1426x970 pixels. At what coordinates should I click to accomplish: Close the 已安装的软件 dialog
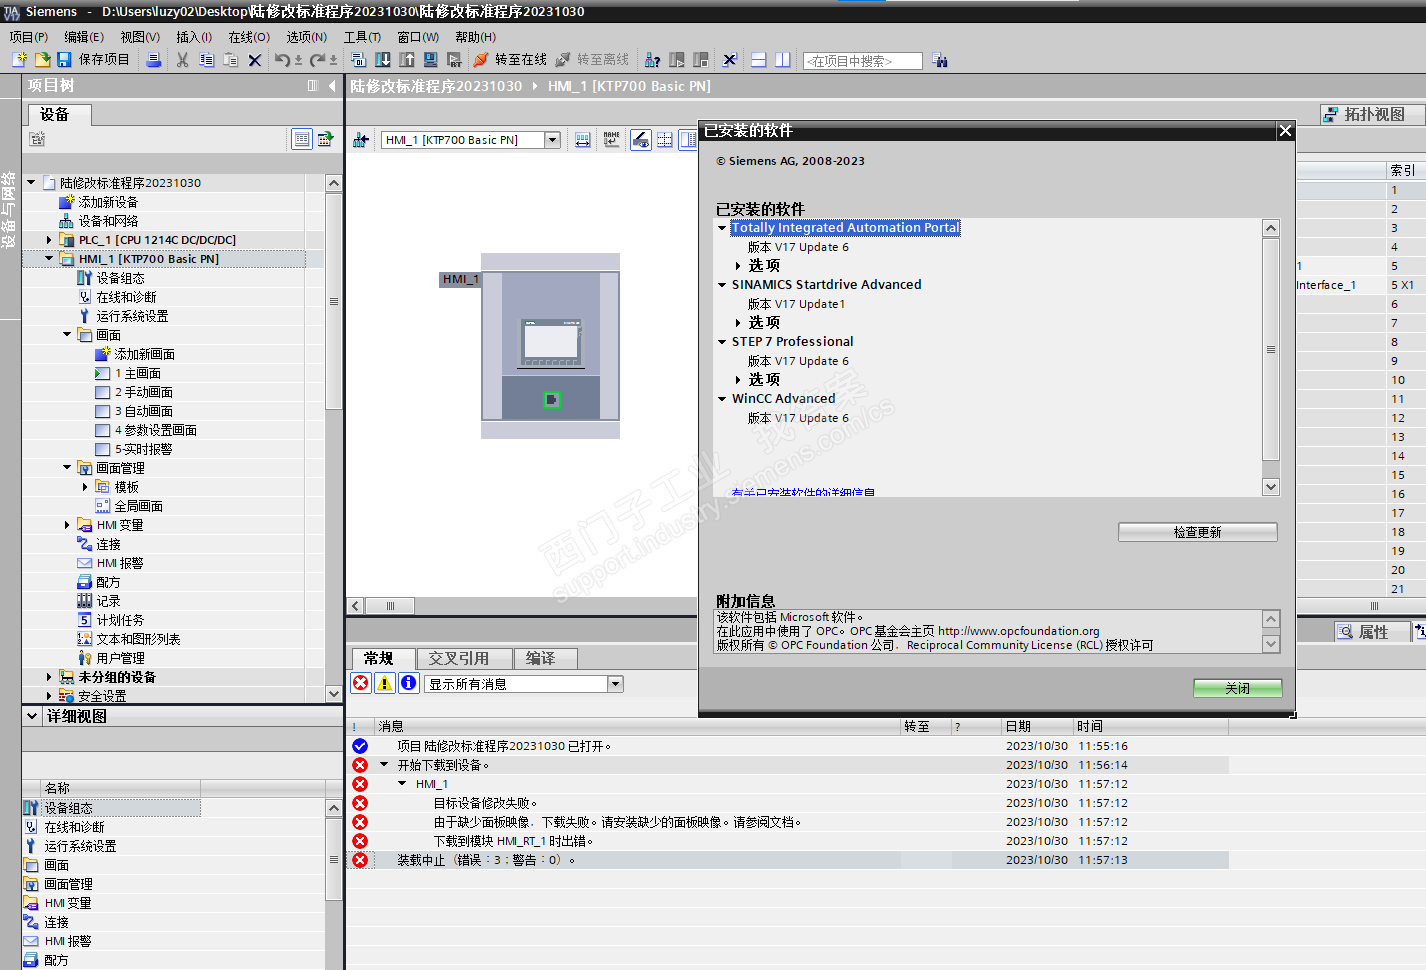1286,131
